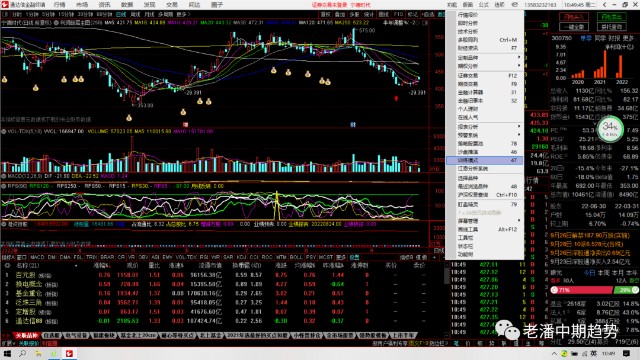This screenshot has width=640, height=360.
Task: Select the 日线 daily period tab
Action: (121, 14)
